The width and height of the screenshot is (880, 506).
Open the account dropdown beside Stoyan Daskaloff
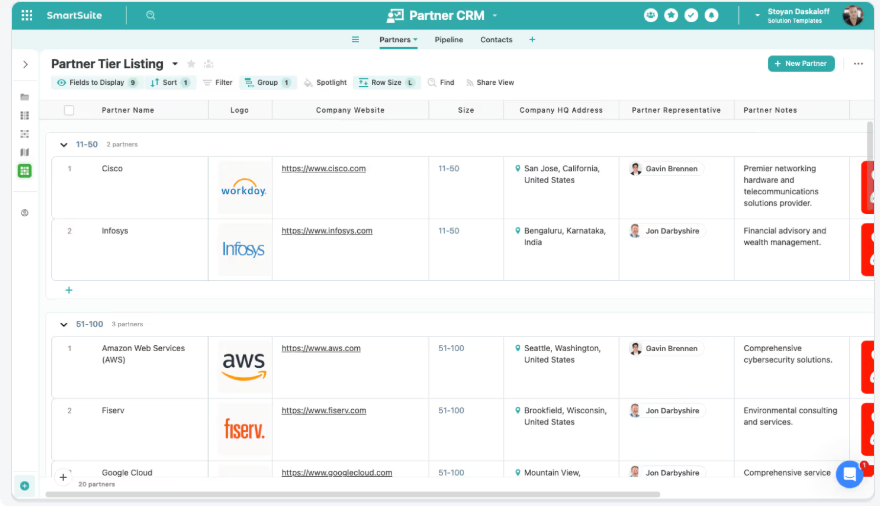pyautogui.click(x=757, y=15)
